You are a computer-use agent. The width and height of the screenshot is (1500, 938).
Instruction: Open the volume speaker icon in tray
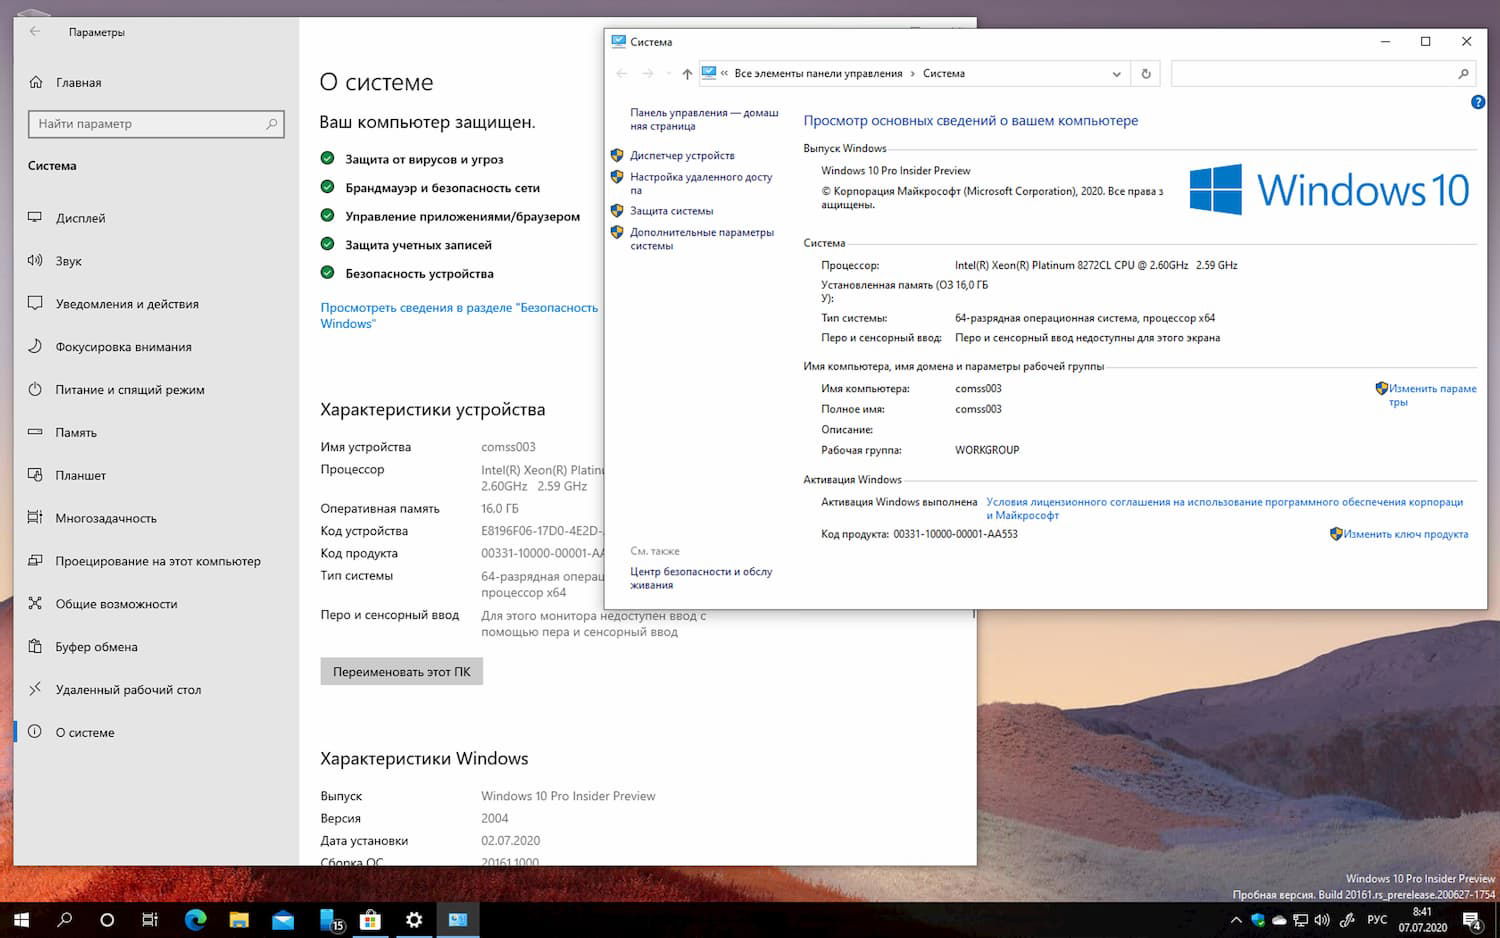1322,920
